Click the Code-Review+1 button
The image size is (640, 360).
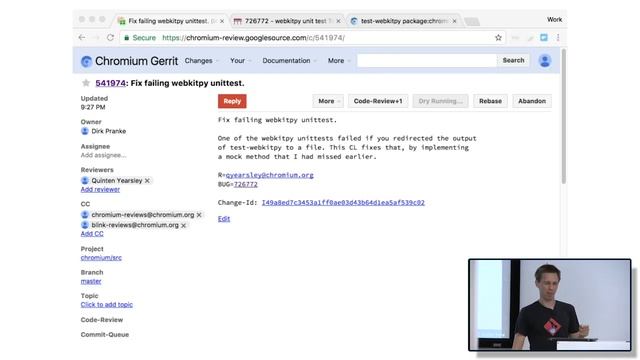point(378,101)
